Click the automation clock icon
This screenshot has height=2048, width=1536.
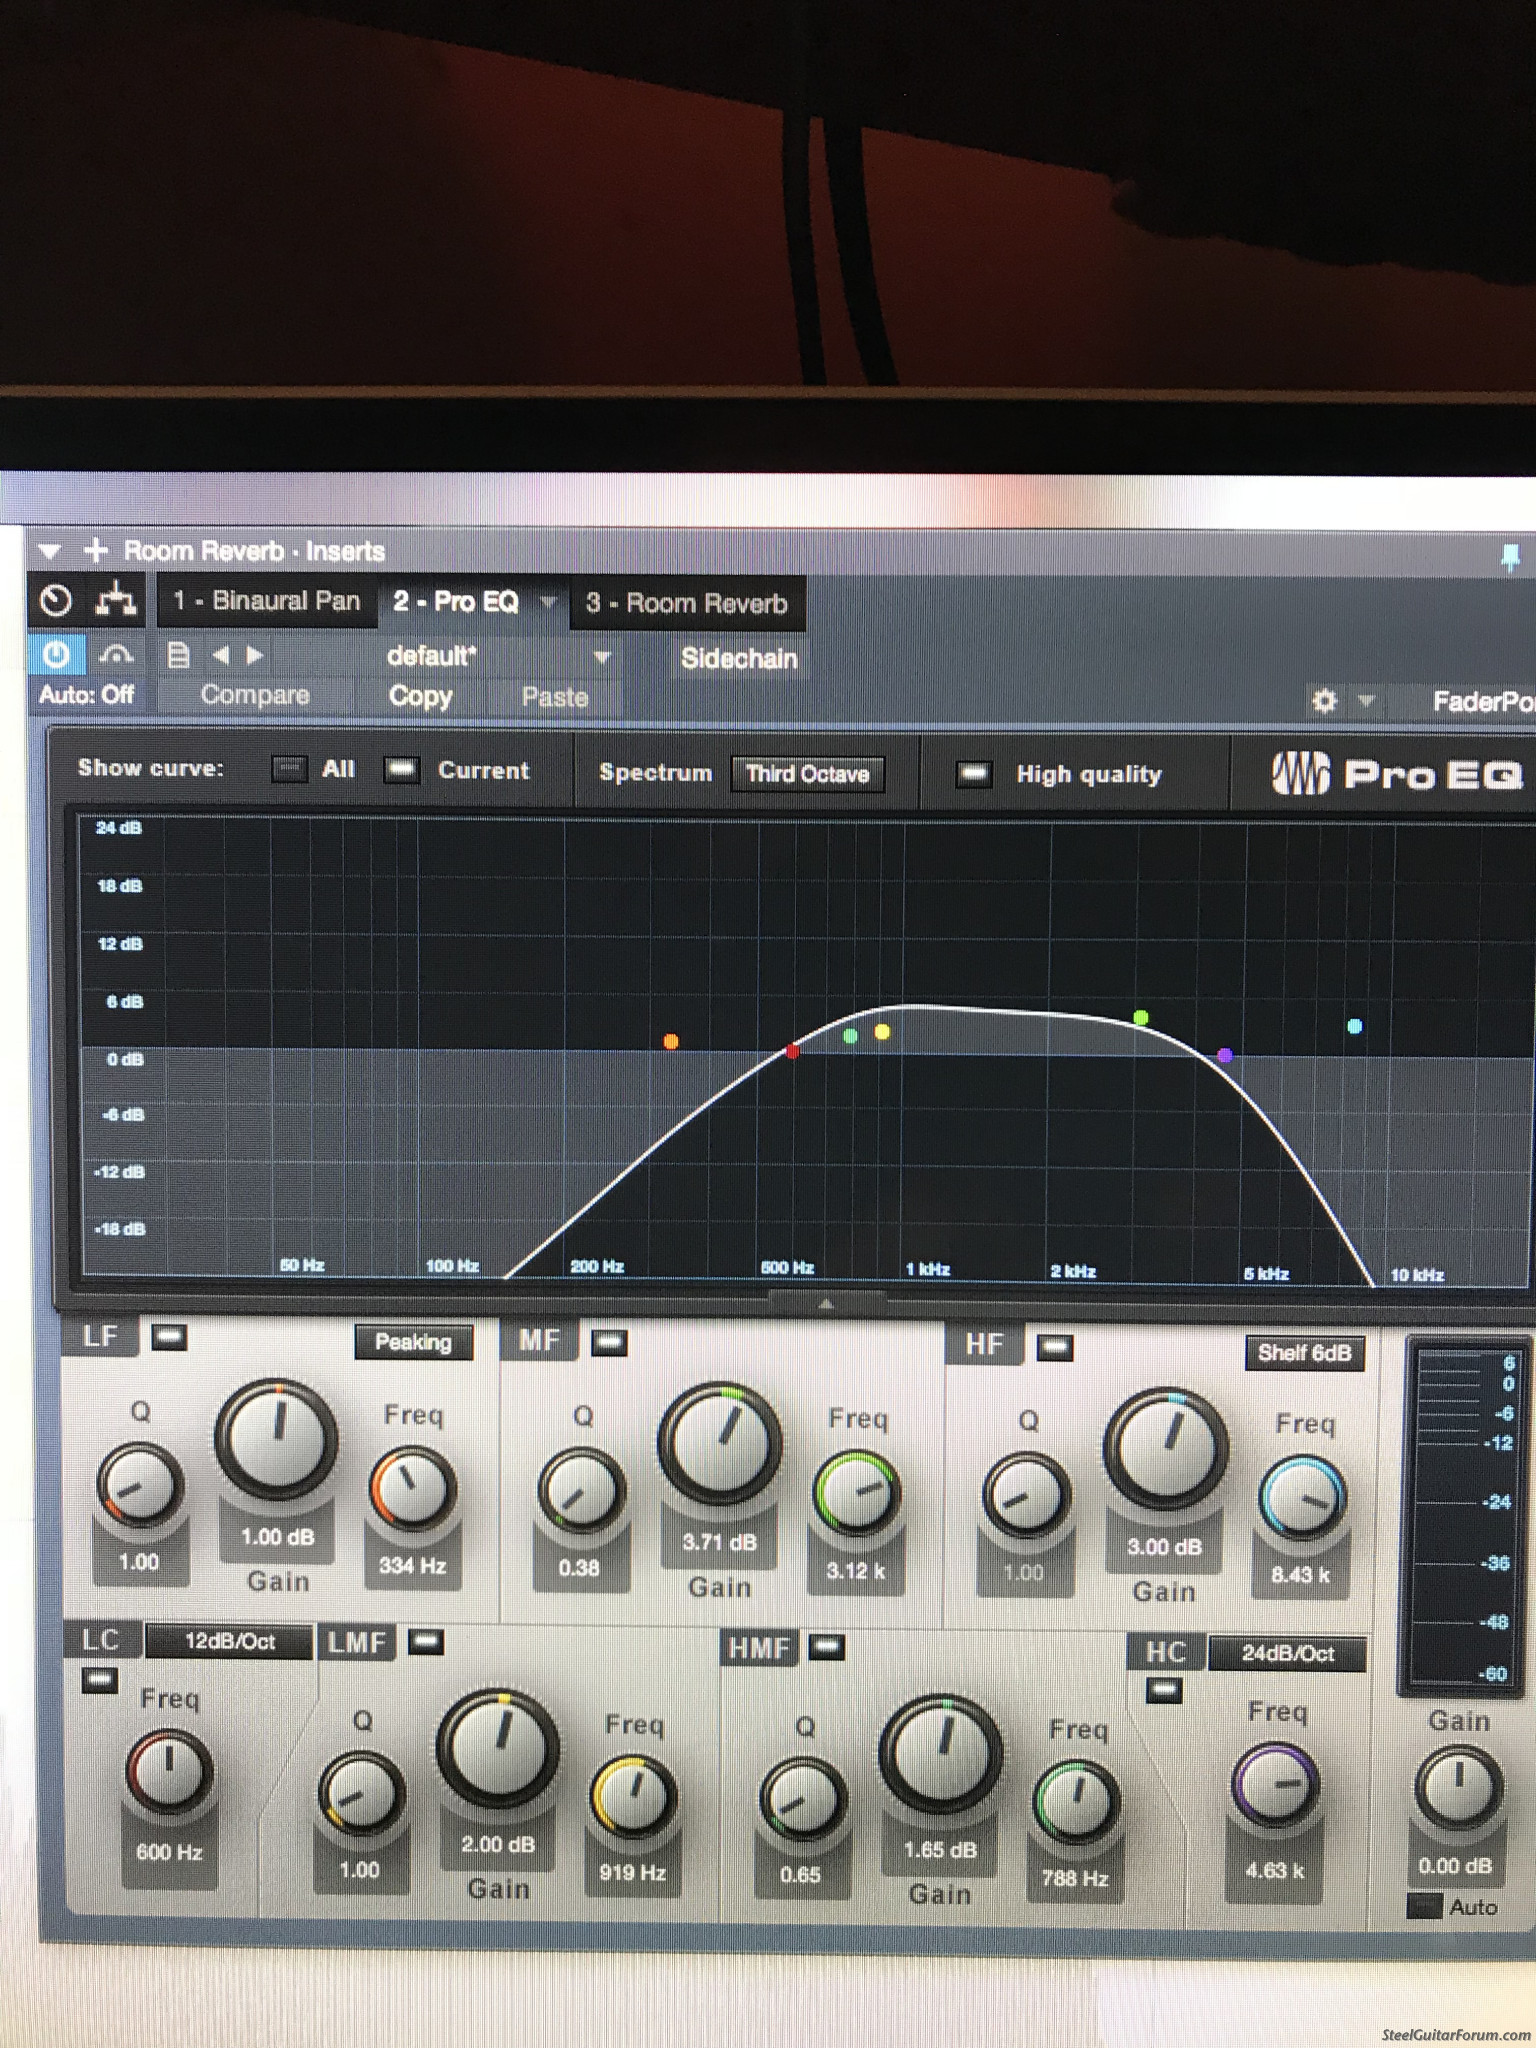56,600
